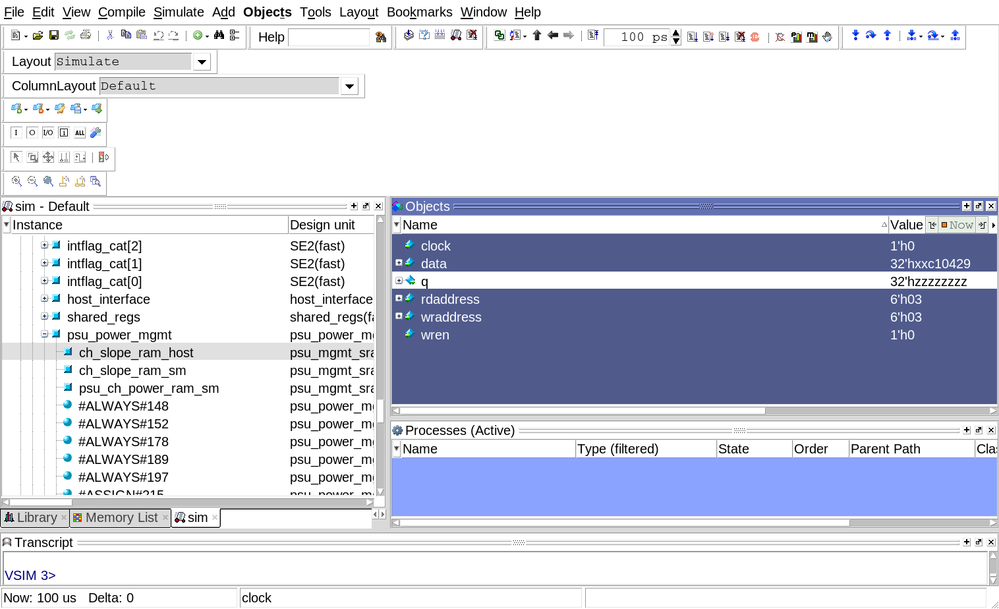This screenshot has width=999, height=609.
Task: Toggle the 'I' input ports filter button
Action: pyautogui.click(x=16, y=133)
